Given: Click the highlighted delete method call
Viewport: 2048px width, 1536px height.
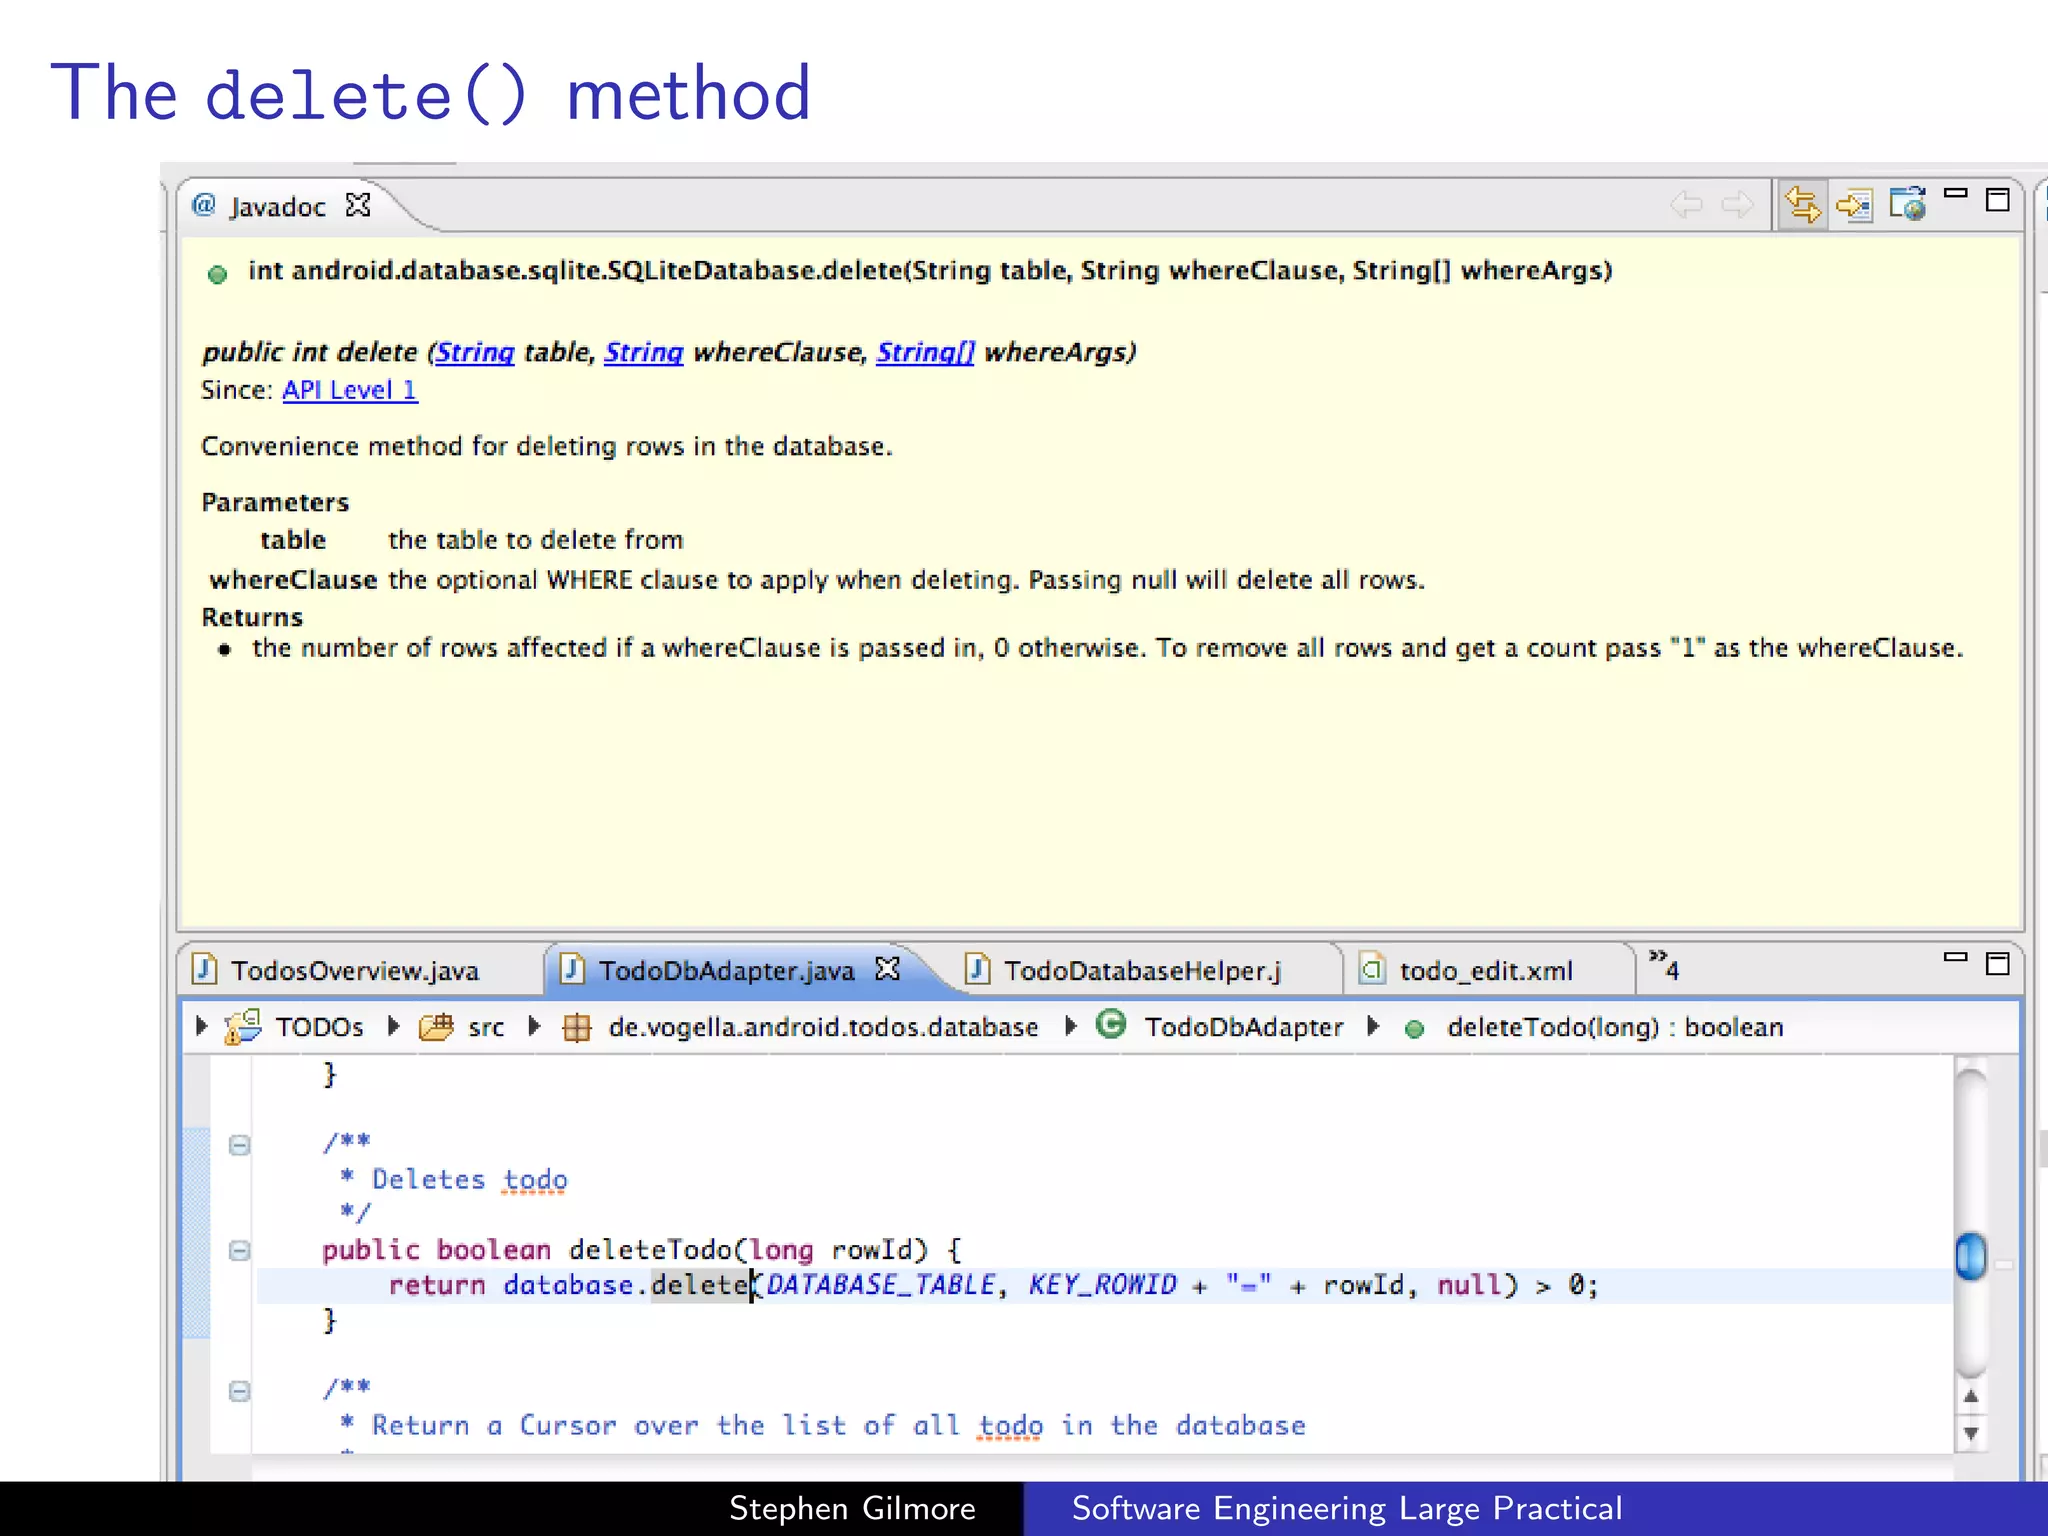Looking at the screenshot, I should pos(701,1285).
